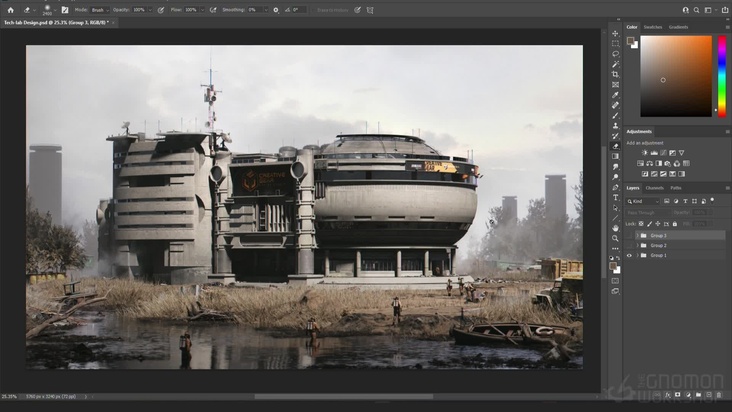Choose the Type tool

tap(616, 197)
